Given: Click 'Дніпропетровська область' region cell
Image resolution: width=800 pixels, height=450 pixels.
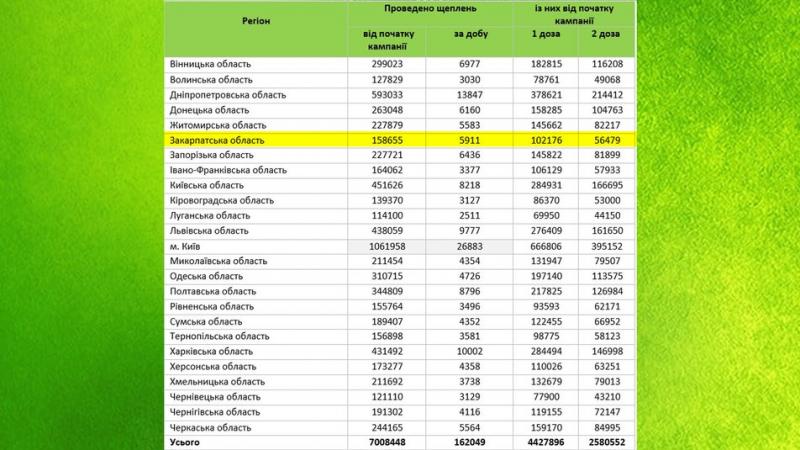Looking at the screenshot, I should pyautogui.click(x=228, y=95).
